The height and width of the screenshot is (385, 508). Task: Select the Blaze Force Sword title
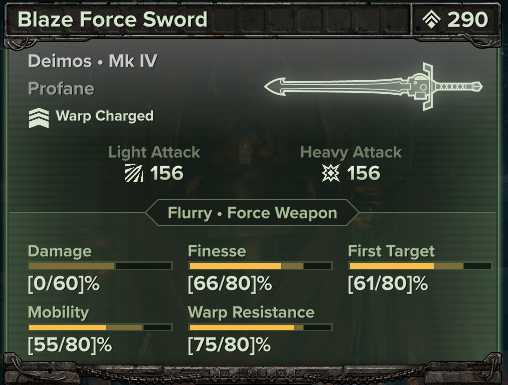point(112,19)
